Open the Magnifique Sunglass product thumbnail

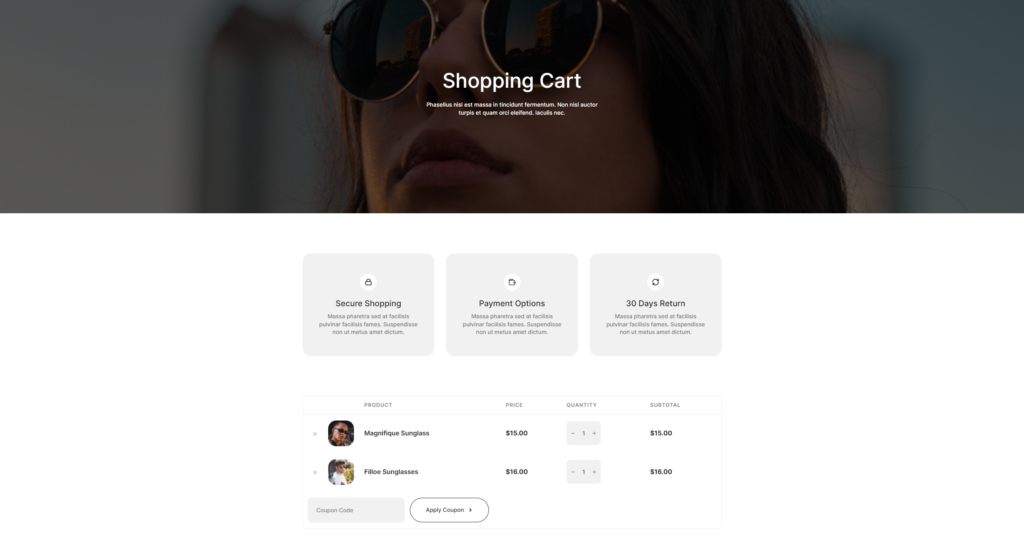click(x=341, y=433)
